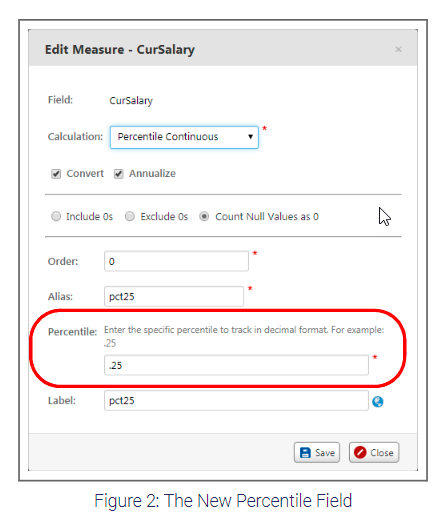This screenshot has height=528, width=444.
Task: Click the CurSalary field value text
Action: [131, 101]
